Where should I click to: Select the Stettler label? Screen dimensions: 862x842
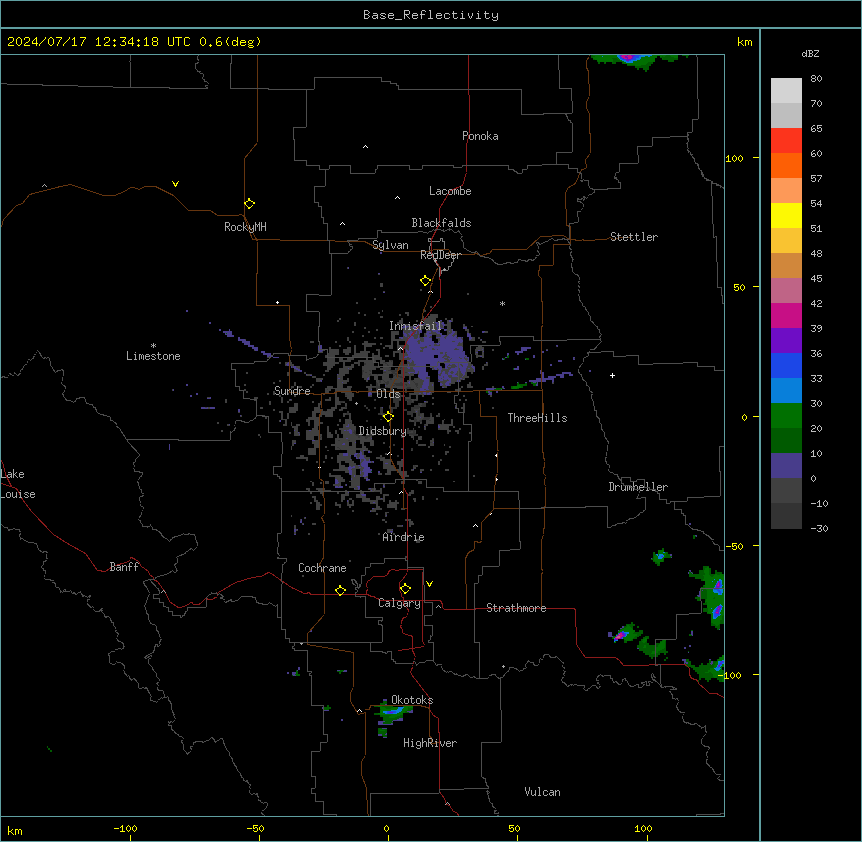[634, 237]
